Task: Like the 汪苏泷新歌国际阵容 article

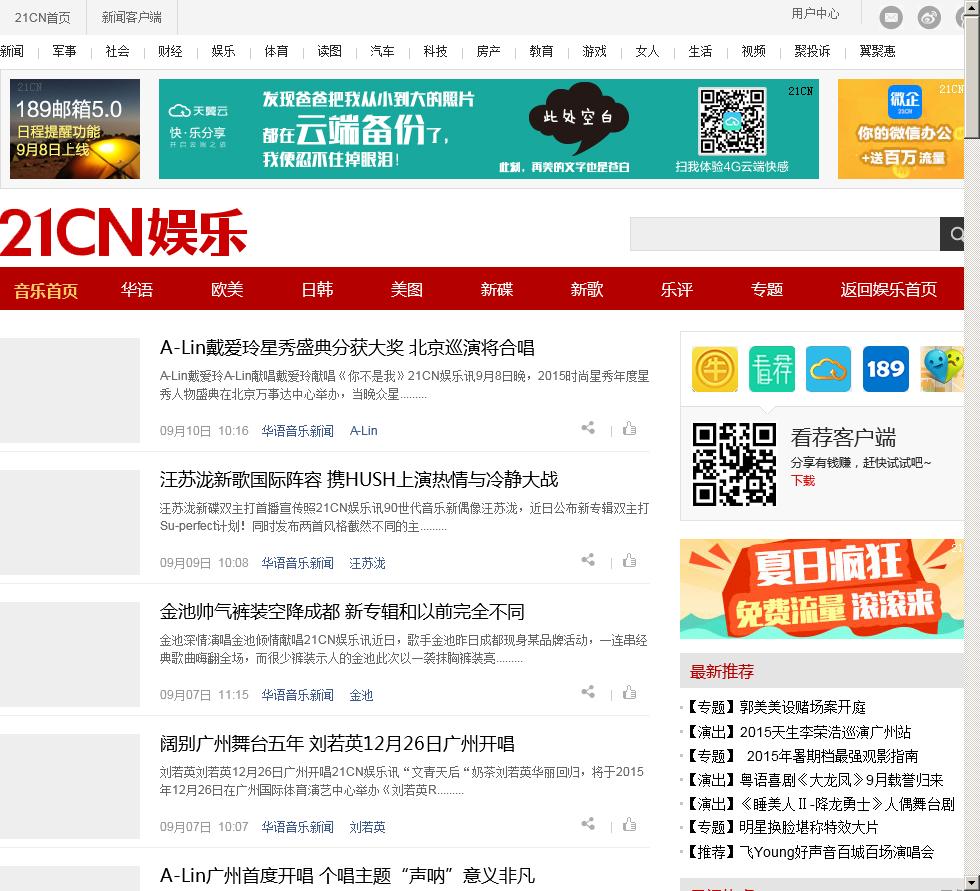Action: coord(629,560)
